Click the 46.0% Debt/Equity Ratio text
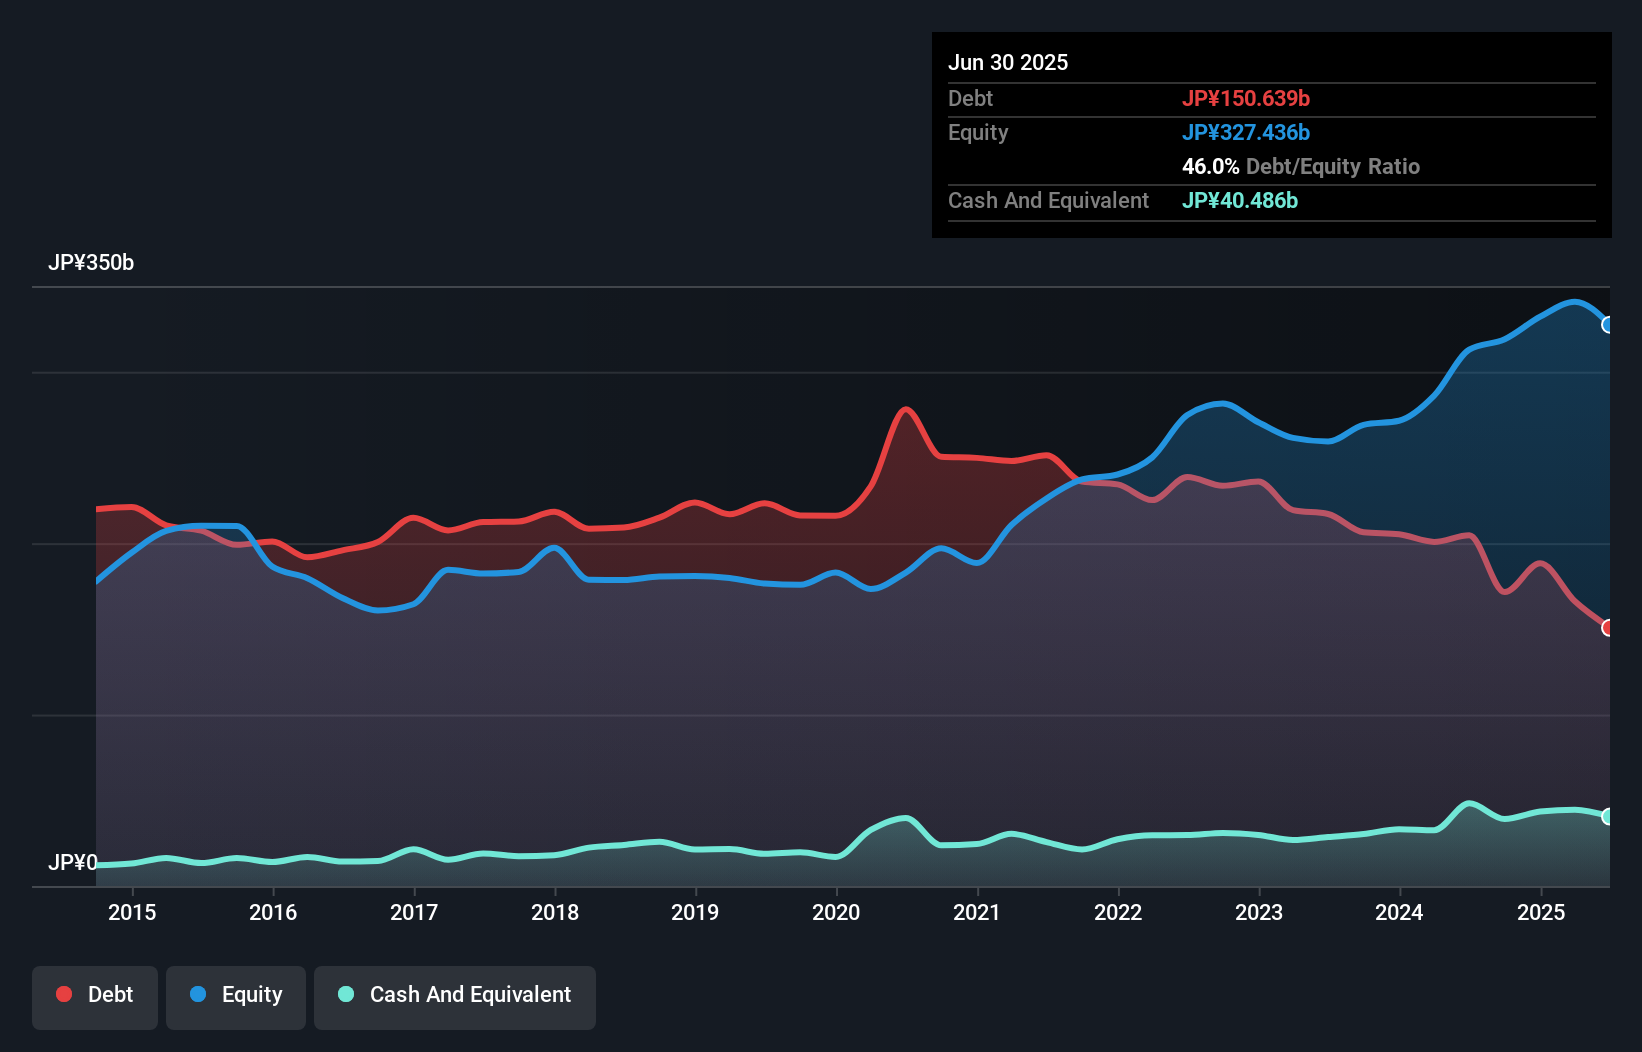The height and width of the screenshot is (1052, 1642). (1301, 166)
